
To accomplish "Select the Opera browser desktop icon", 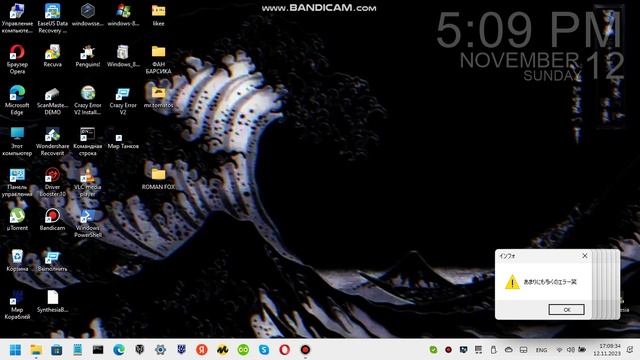I will [x=17, y=59].
